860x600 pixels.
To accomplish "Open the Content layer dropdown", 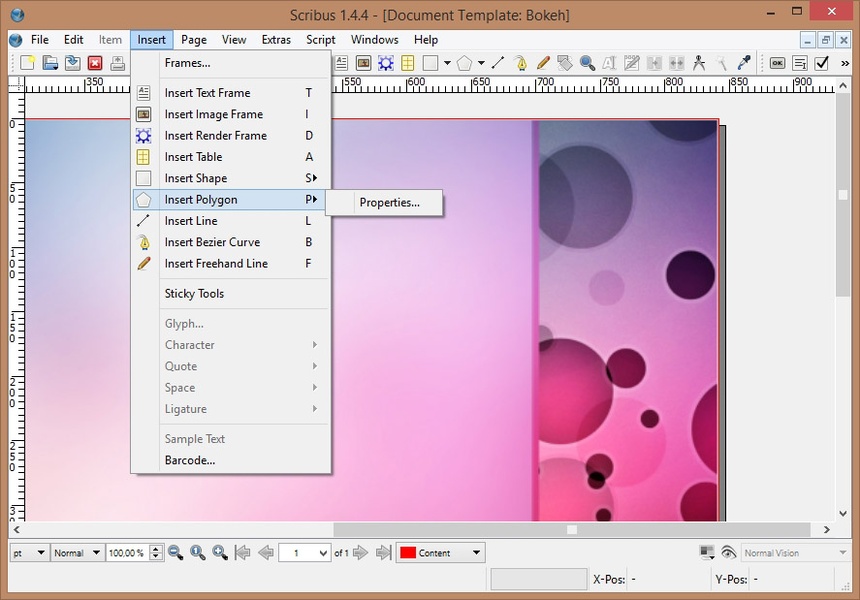I will (x=440, y=553).
